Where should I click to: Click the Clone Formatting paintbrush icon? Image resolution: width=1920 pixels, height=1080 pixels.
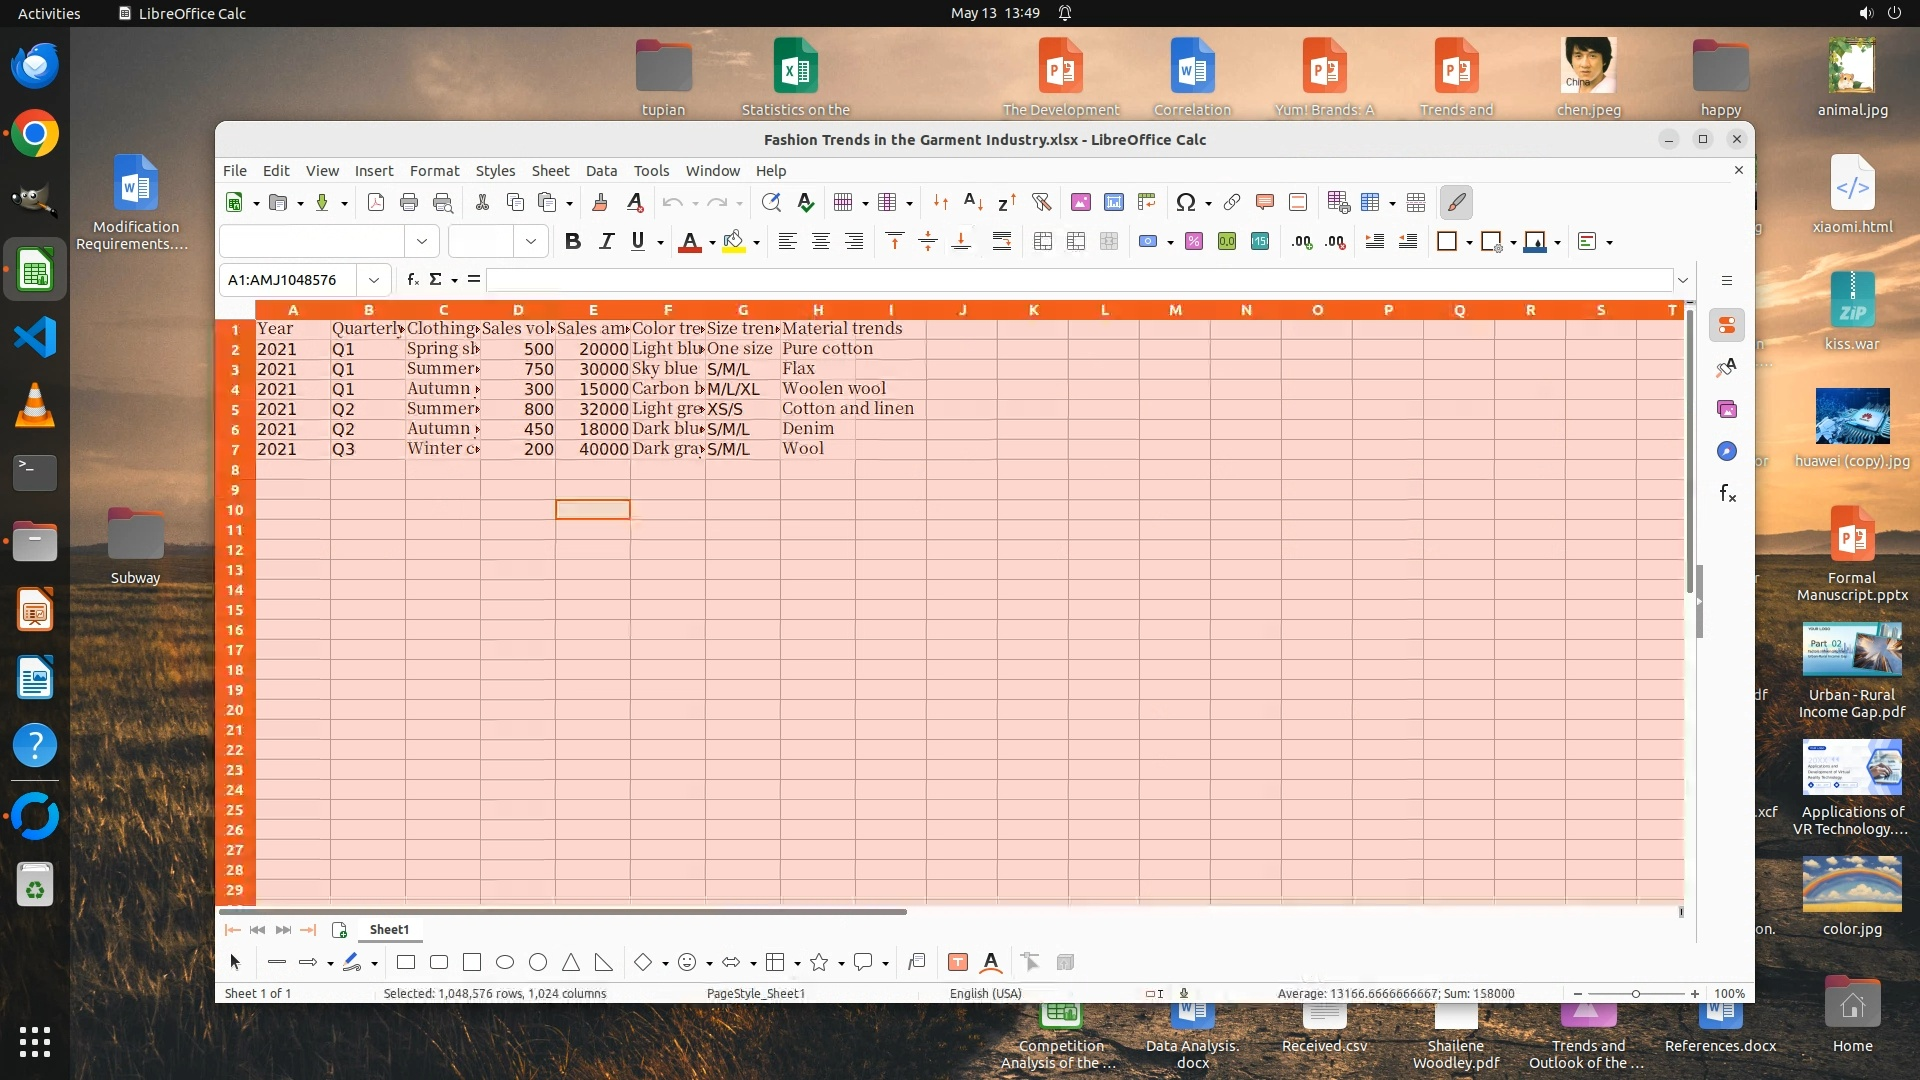point(600,203)
